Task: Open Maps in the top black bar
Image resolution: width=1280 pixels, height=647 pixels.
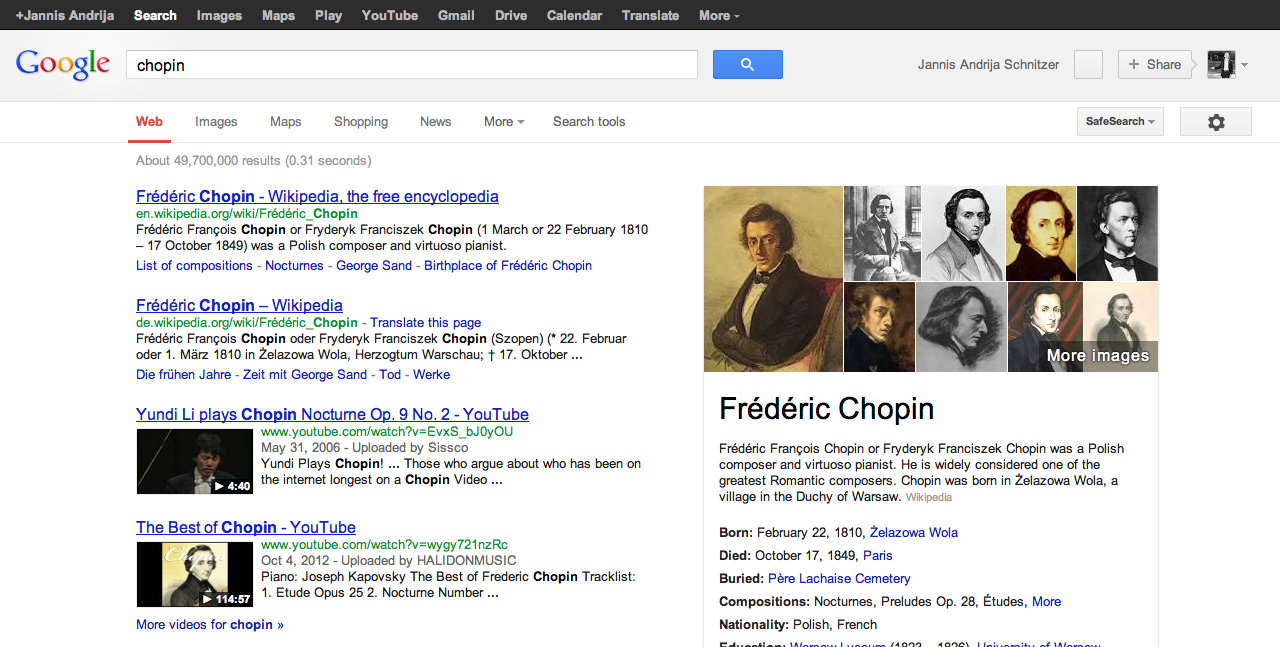Action: [x=278, y=15]
